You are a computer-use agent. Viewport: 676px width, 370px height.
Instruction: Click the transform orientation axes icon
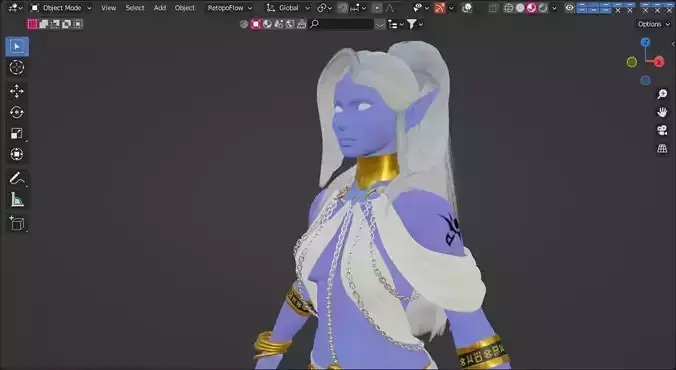tap(270, 8)
